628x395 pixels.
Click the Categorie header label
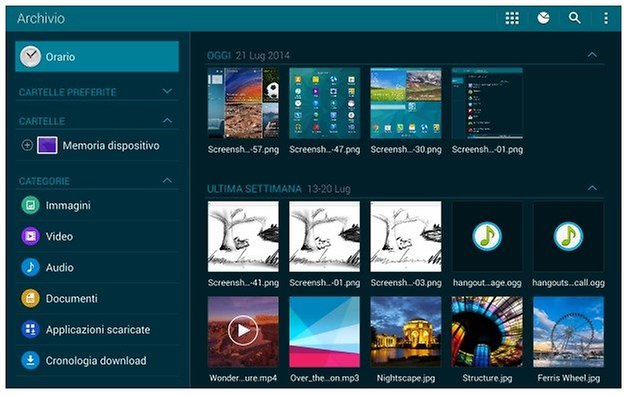(x=44, y=181)
